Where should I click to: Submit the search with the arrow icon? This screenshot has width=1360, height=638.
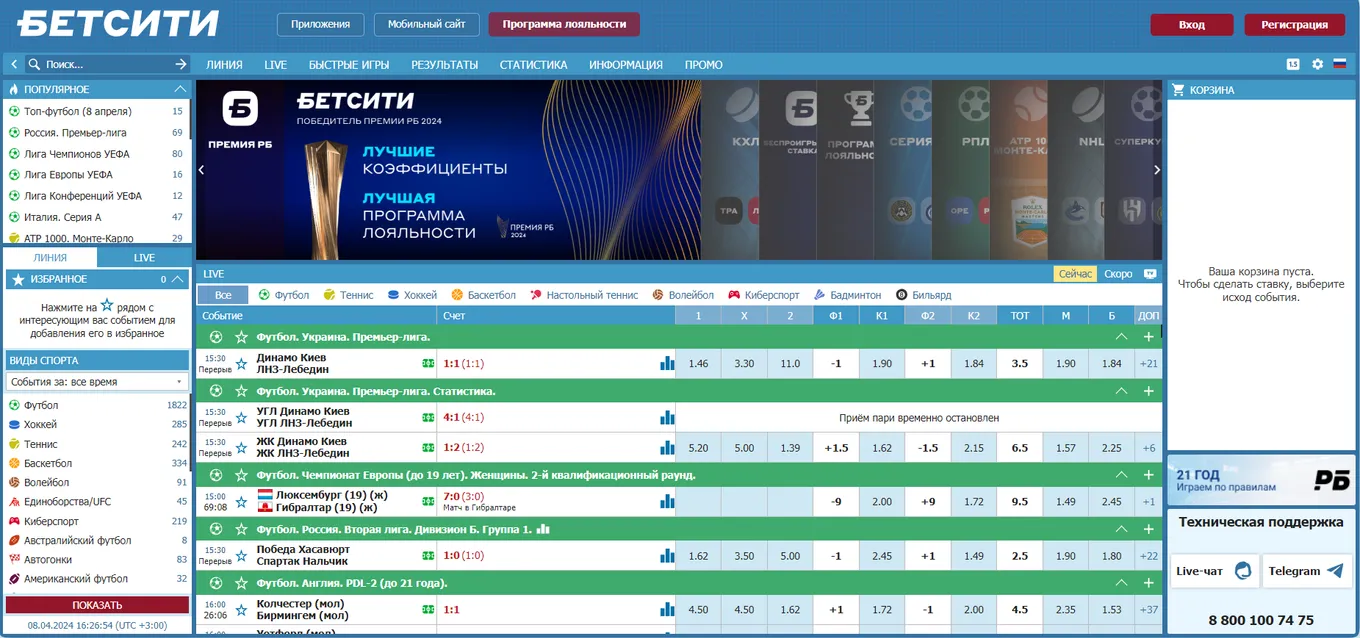click(181, 64)
